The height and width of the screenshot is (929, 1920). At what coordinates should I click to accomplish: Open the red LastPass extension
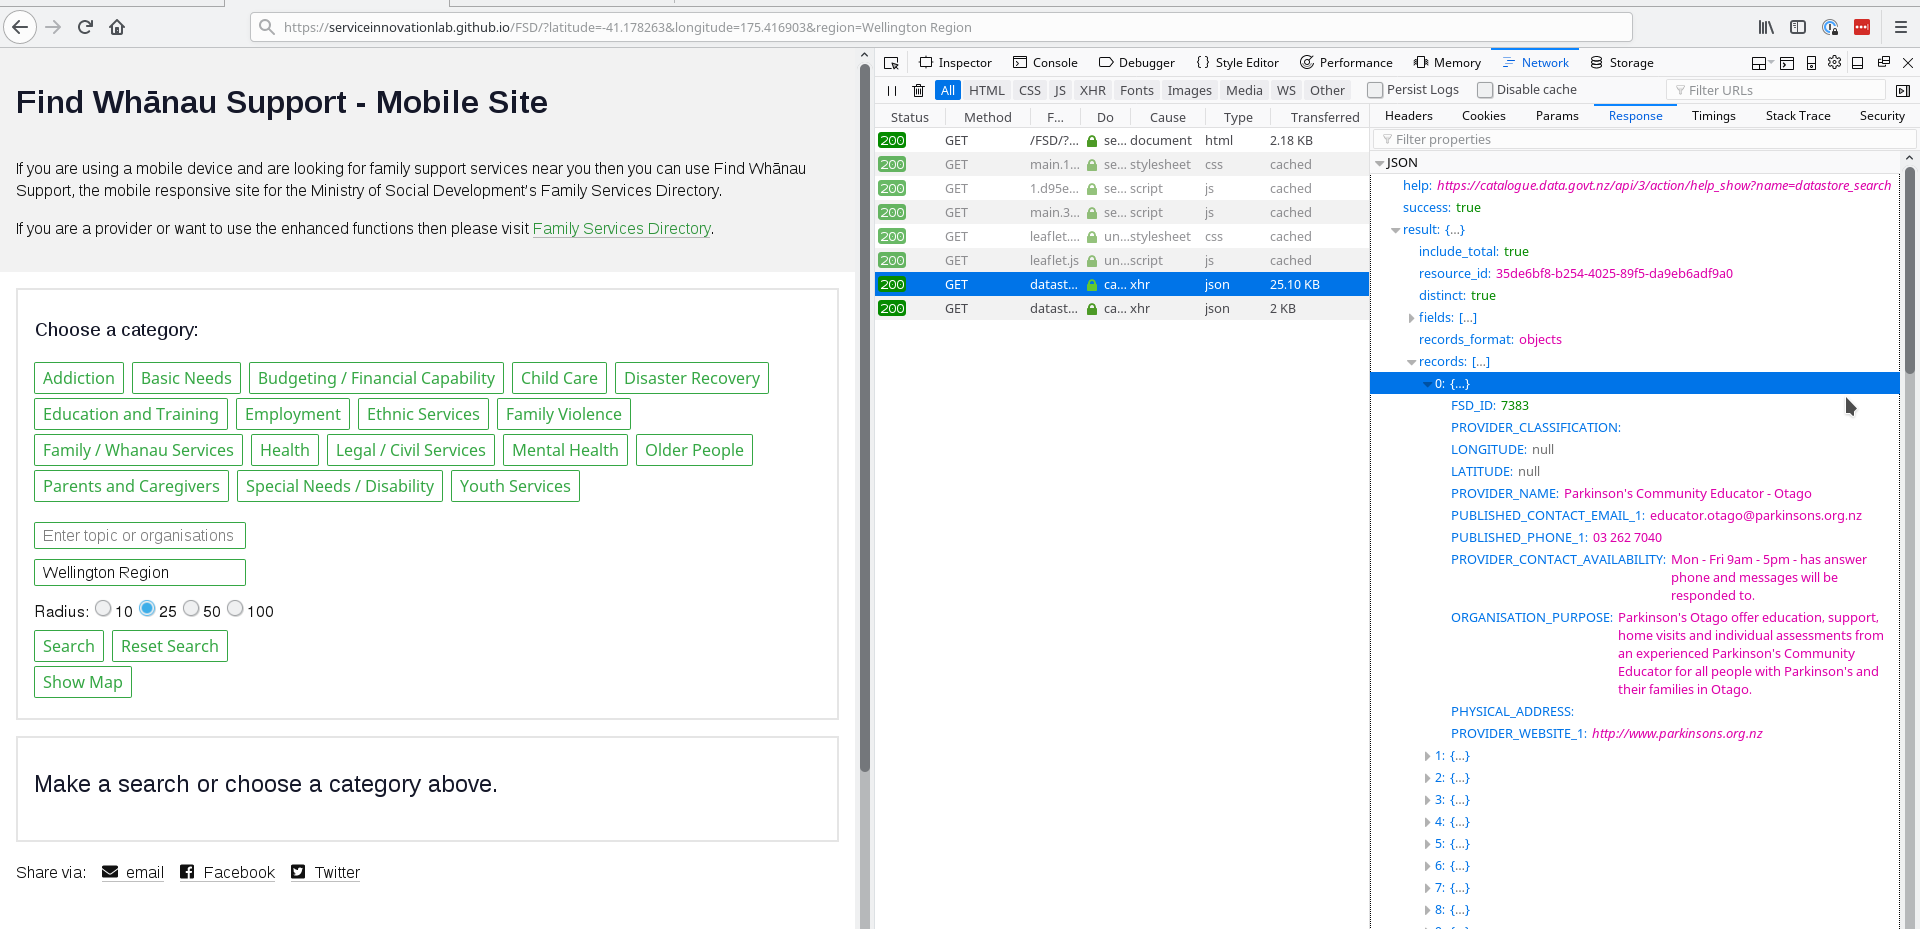(1862, 27)
